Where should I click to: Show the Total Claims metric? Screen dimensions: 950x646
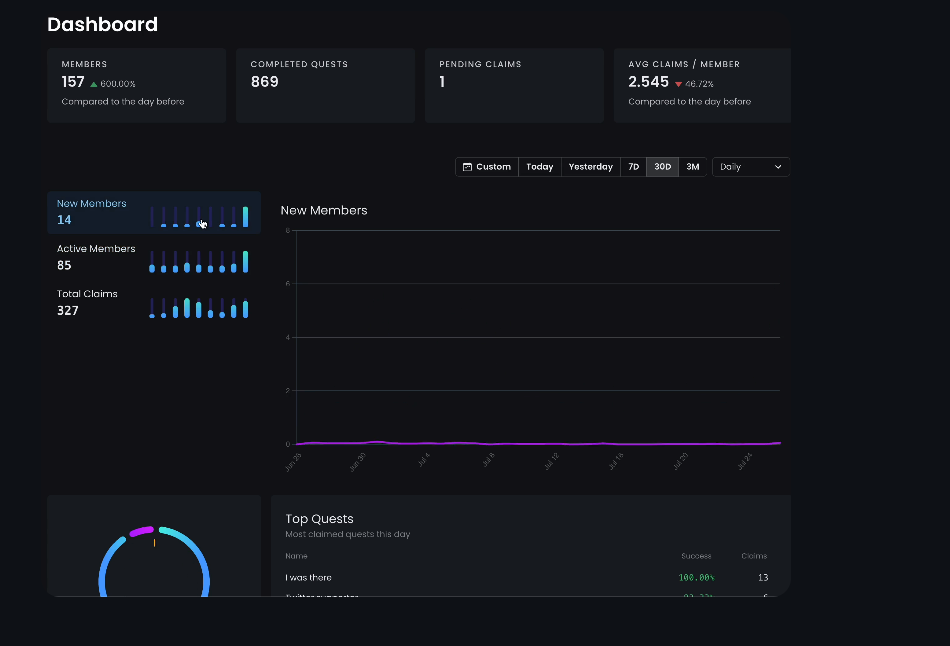87,302
